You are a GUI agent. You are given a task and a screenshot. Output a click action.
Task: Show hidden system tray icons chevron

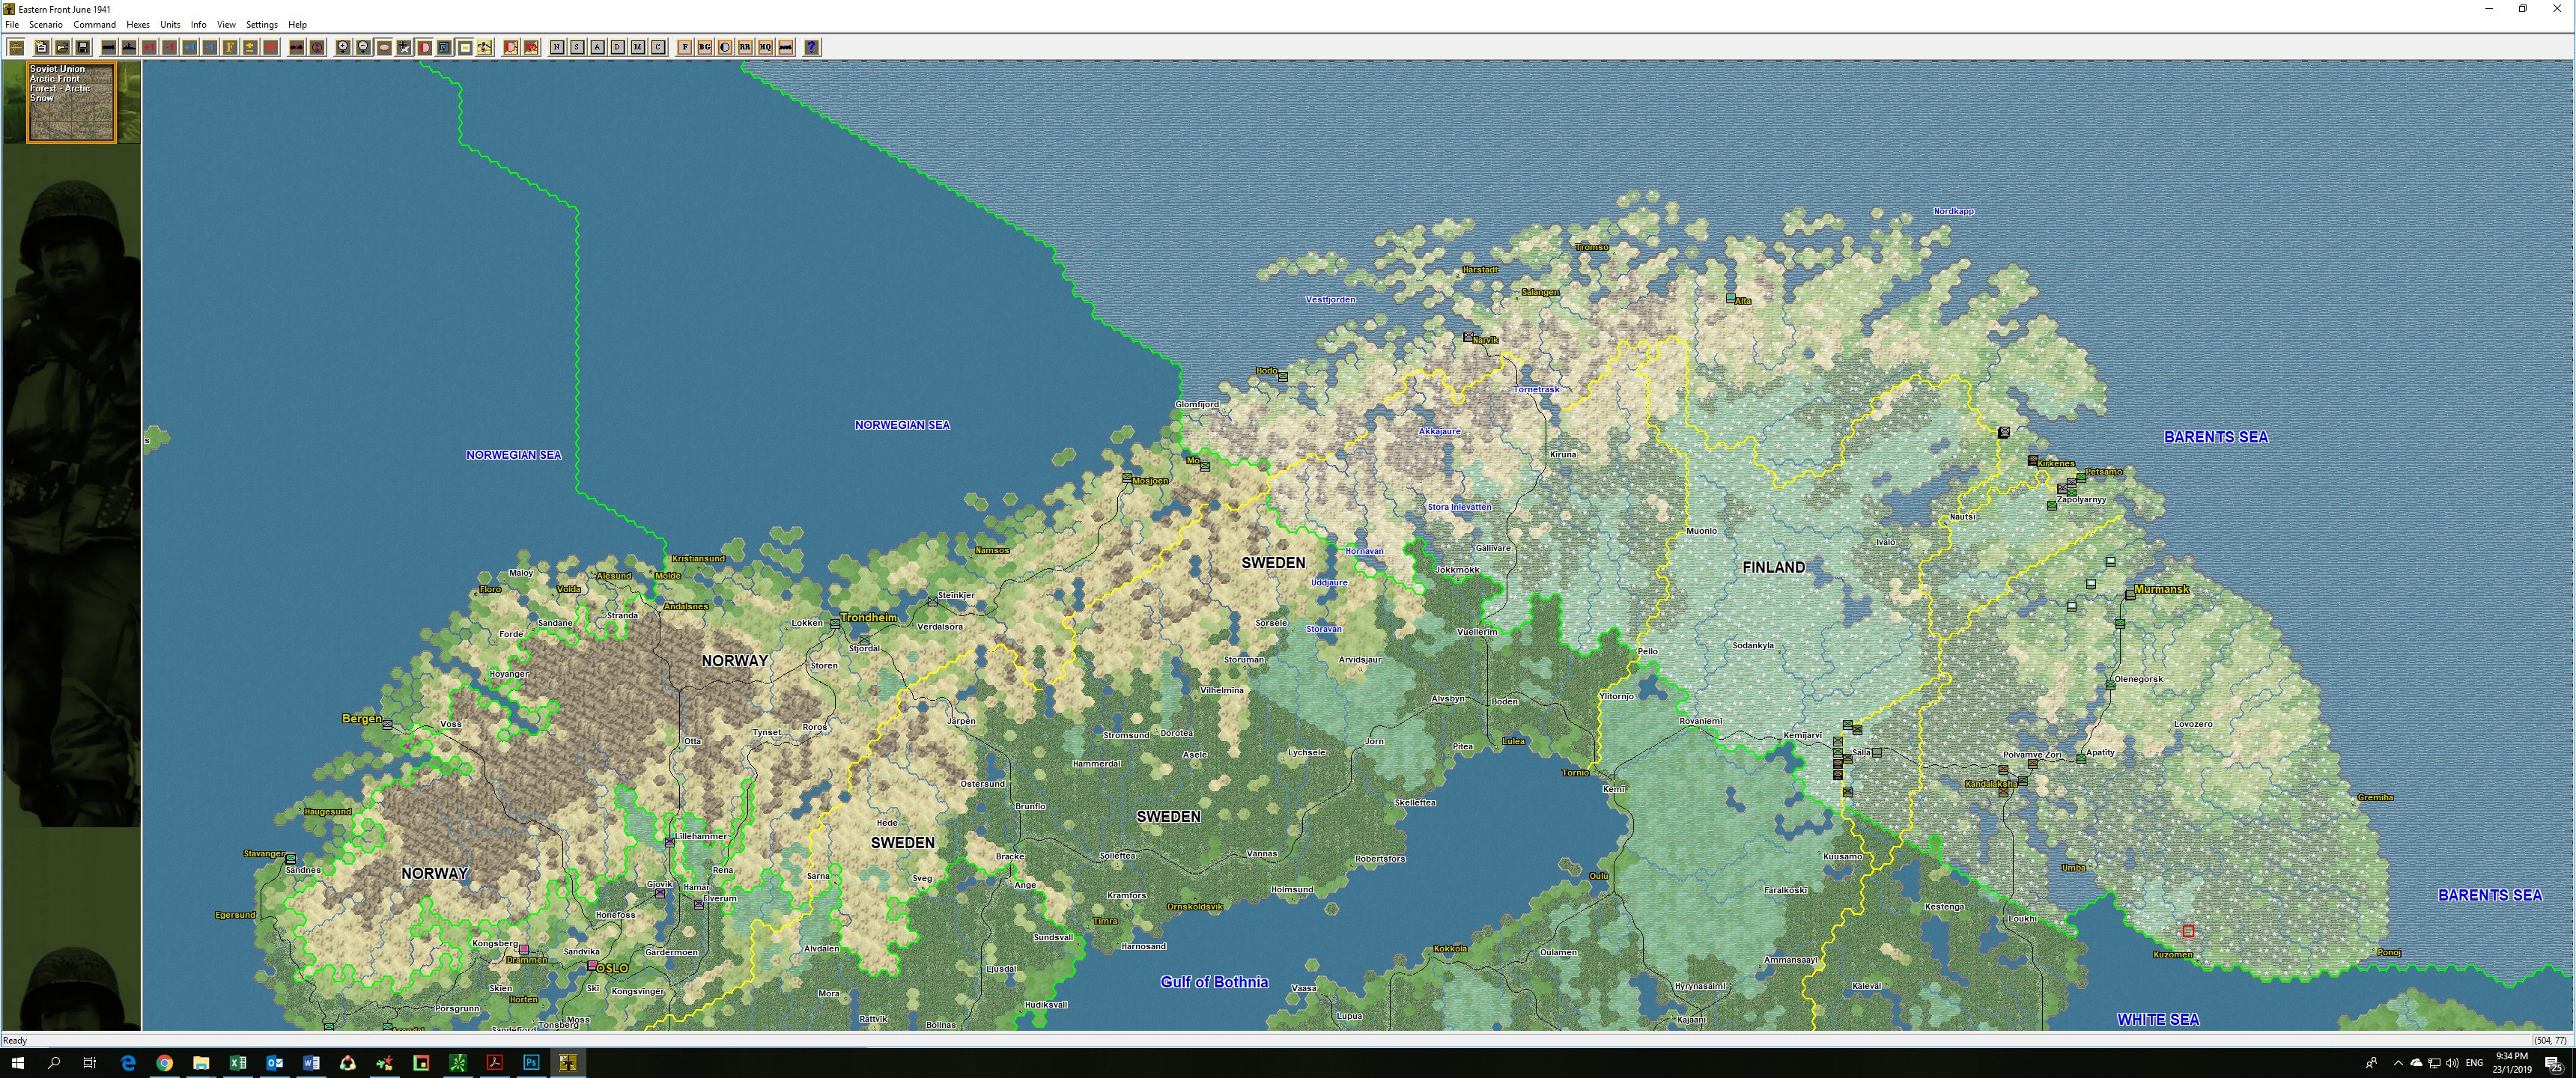(x=2398, y=1063)
